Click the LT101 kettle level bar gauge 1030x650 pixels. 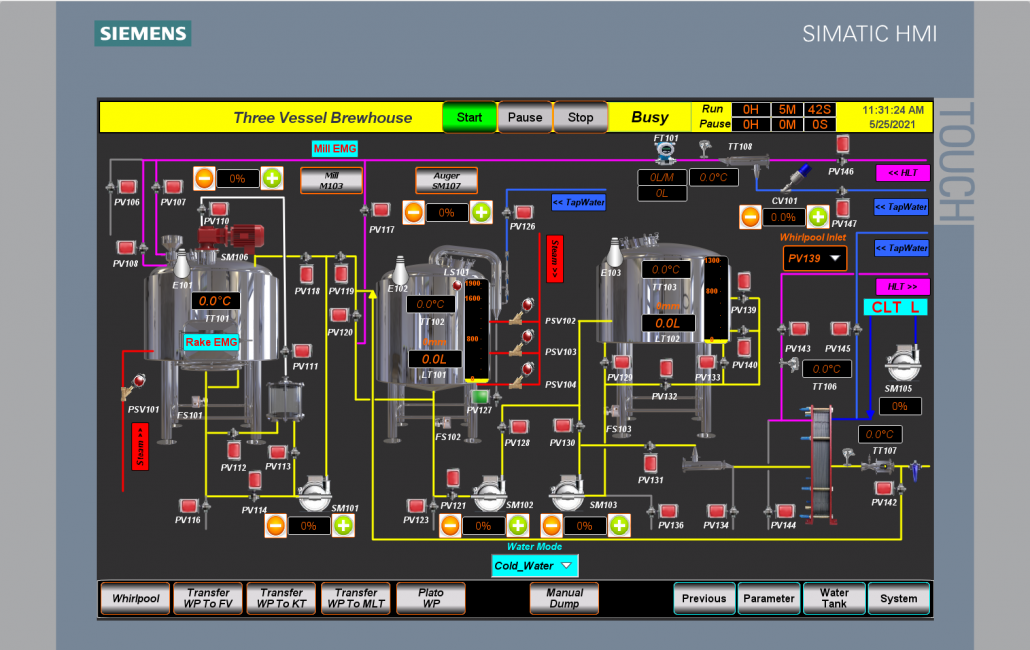pos(476,331)
